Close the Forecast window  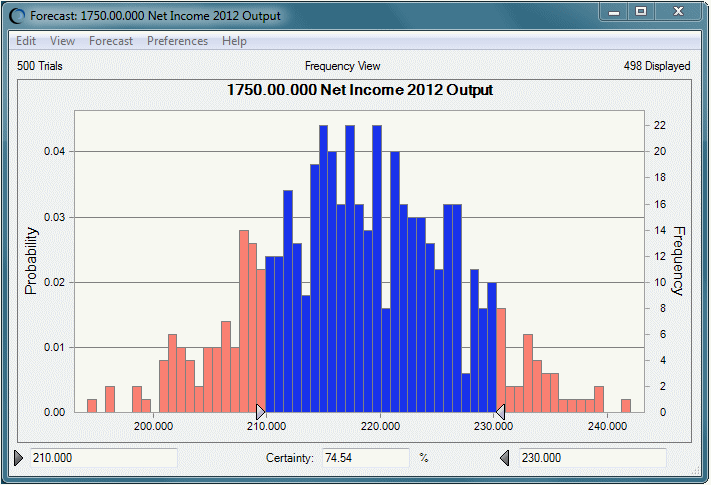(678, 12)
